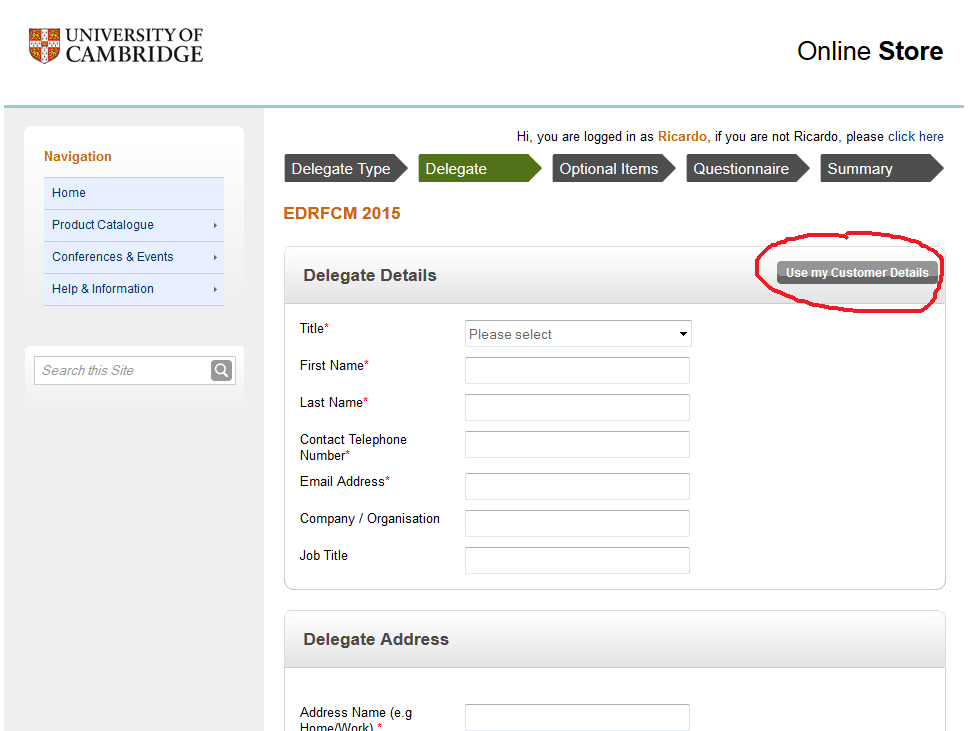Click into the Job Title field
The image size is (968, 731).
tap(577, 561)
